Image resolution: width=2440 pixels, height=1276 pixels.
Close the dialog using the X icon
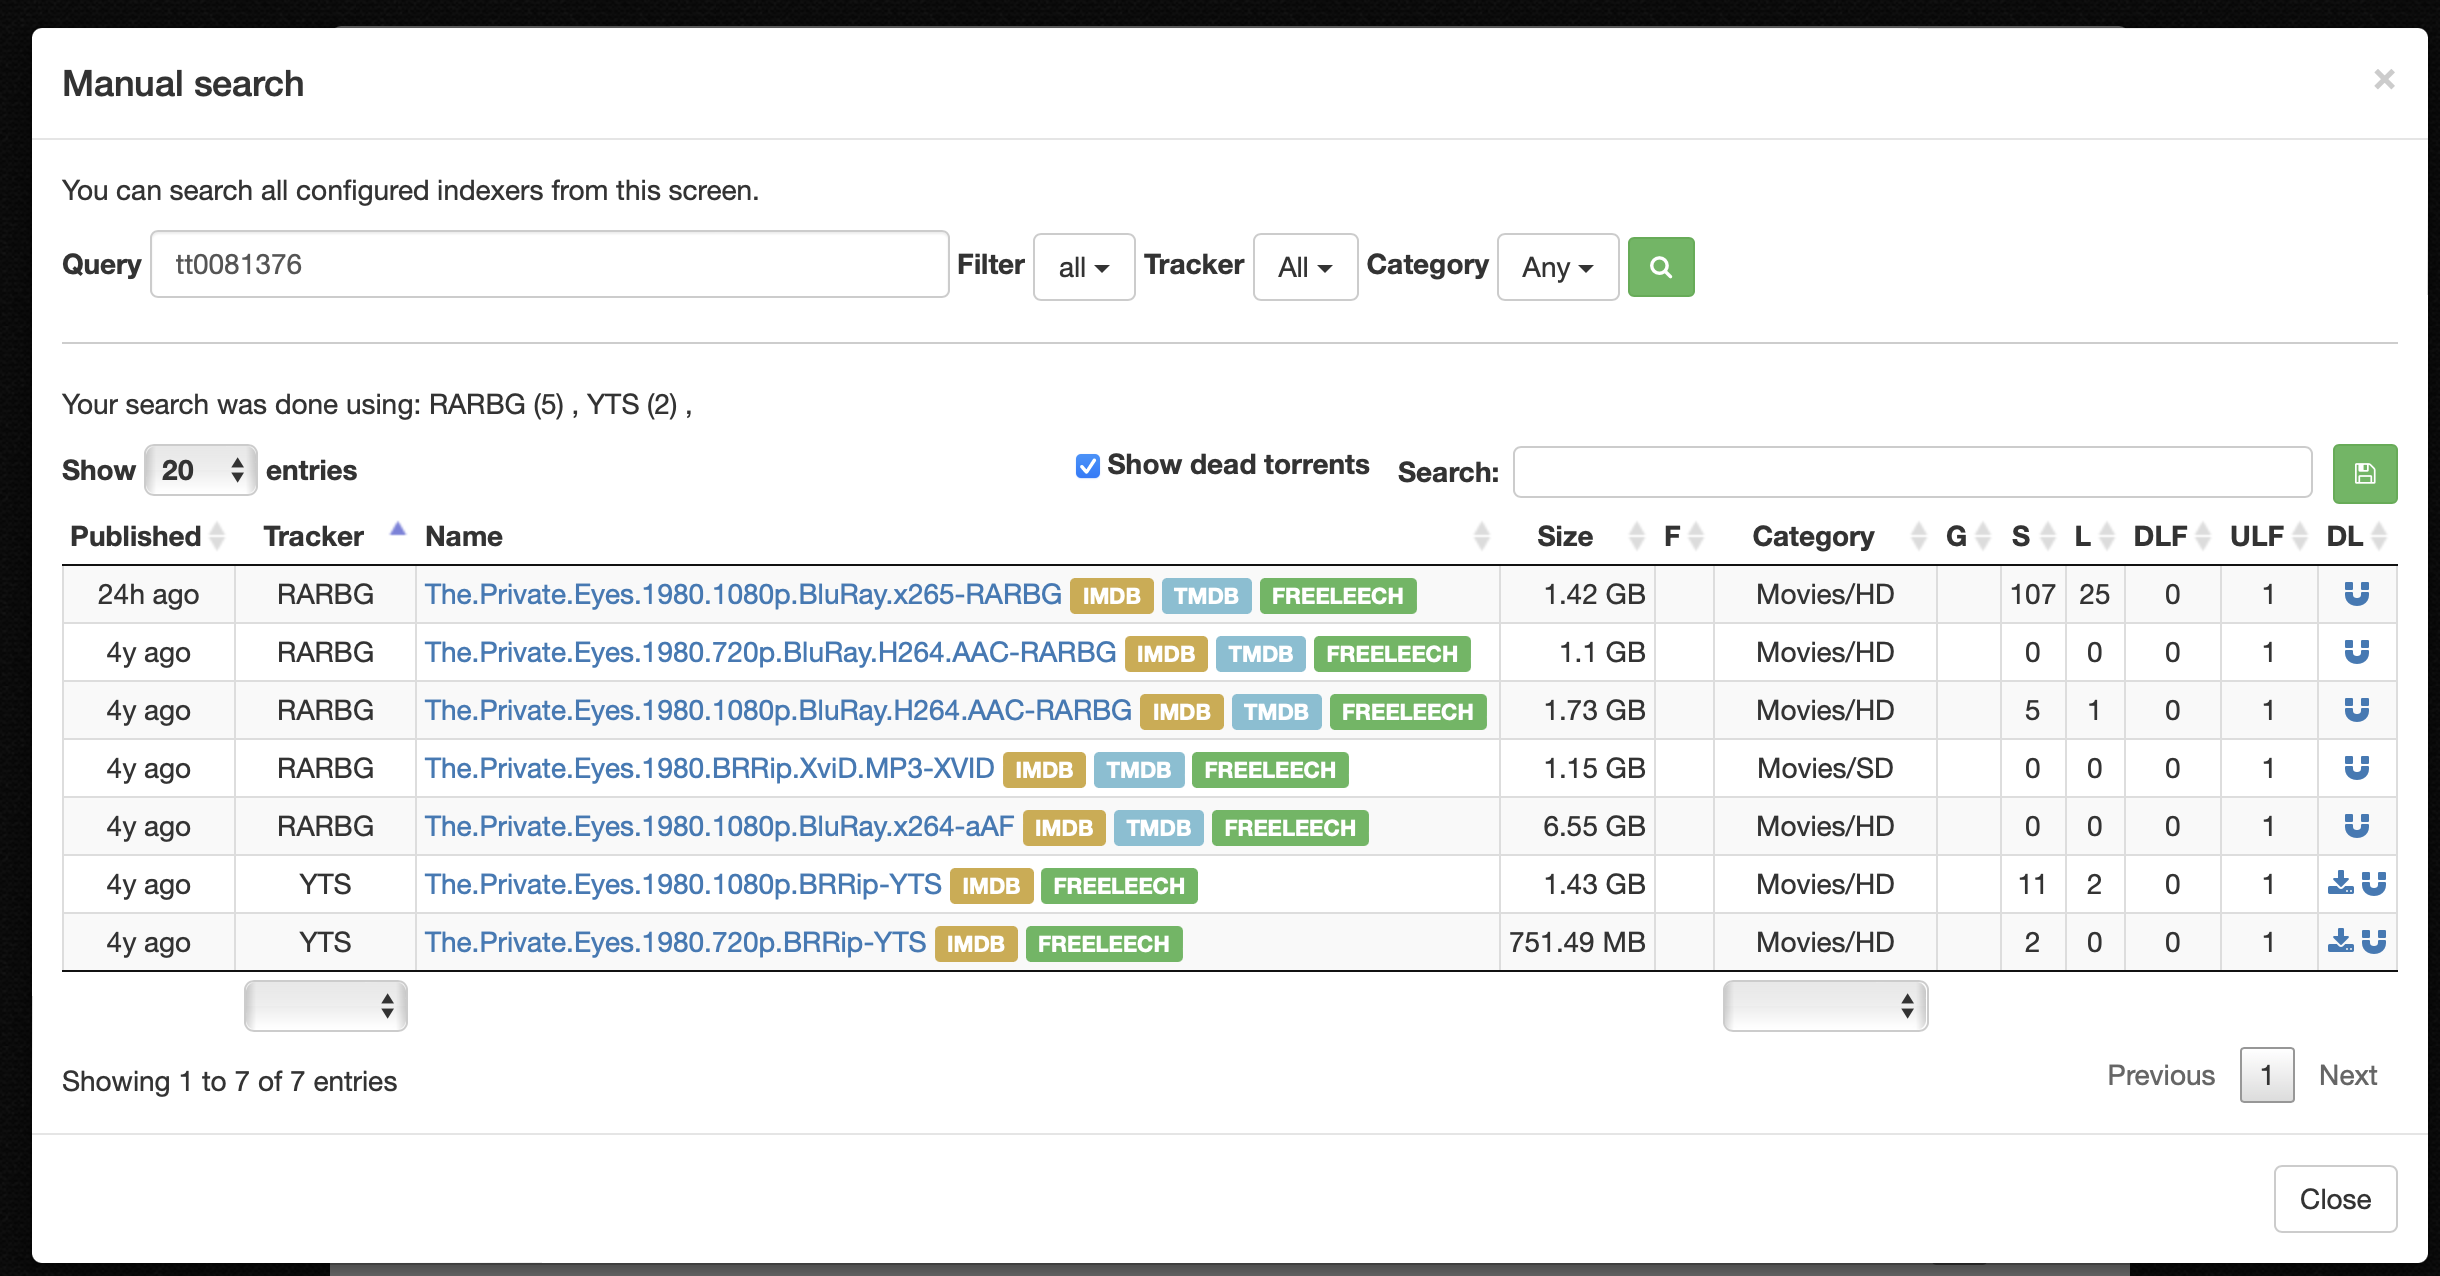point(2385,79)
